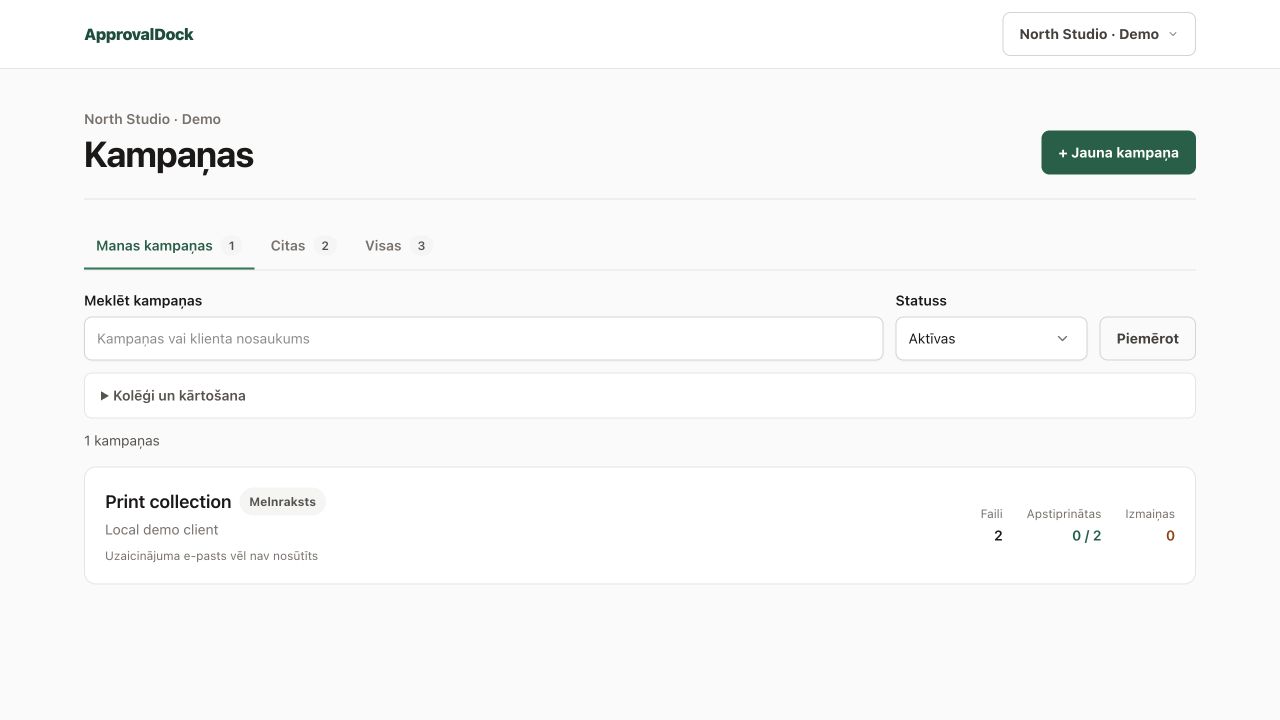Open the Print collection campaign

point(640,525)
